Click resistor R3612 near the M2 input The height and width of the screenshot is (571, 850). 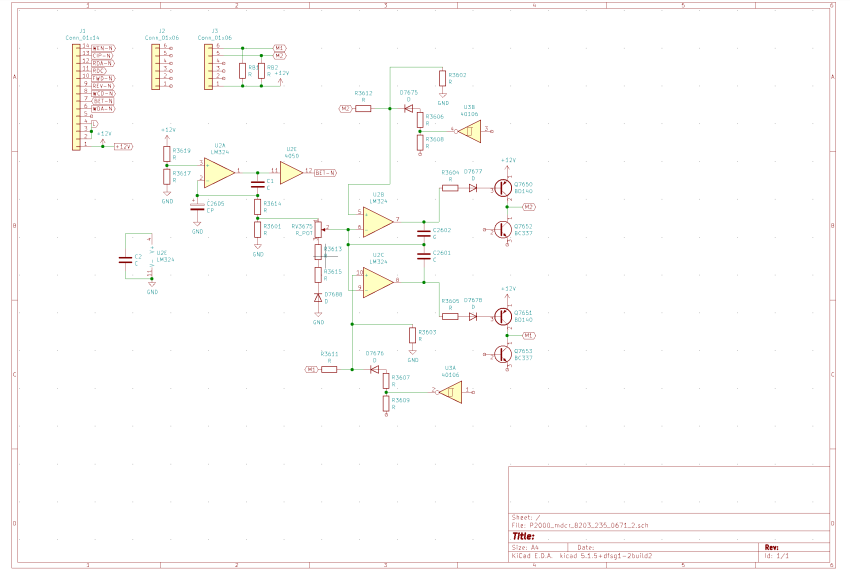(x=364, y=107)
